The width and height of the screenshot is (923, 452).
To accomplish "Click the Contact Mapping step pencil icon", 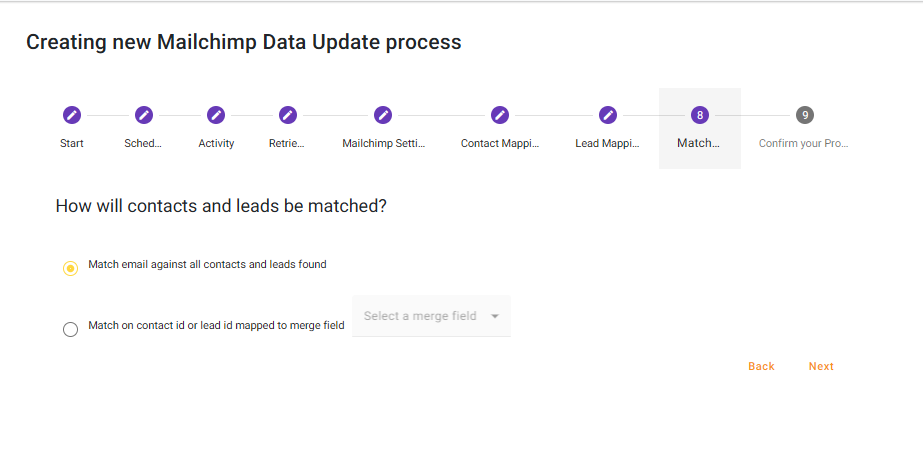I will point(500,115).
